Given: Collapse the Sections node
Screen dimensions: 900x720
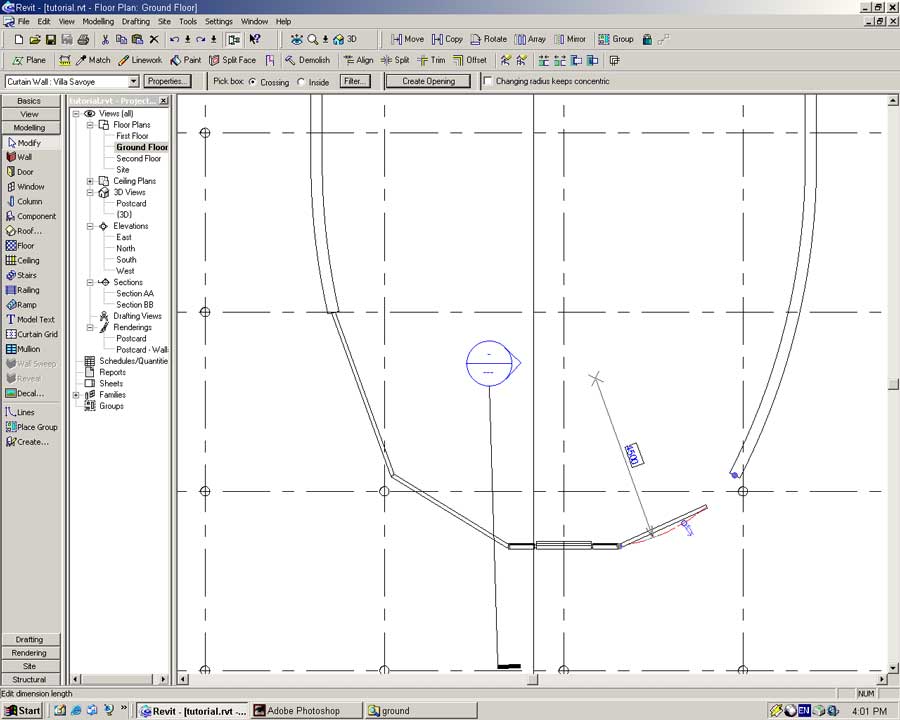Looking at the screenshot, I should (x=90, y=282).
